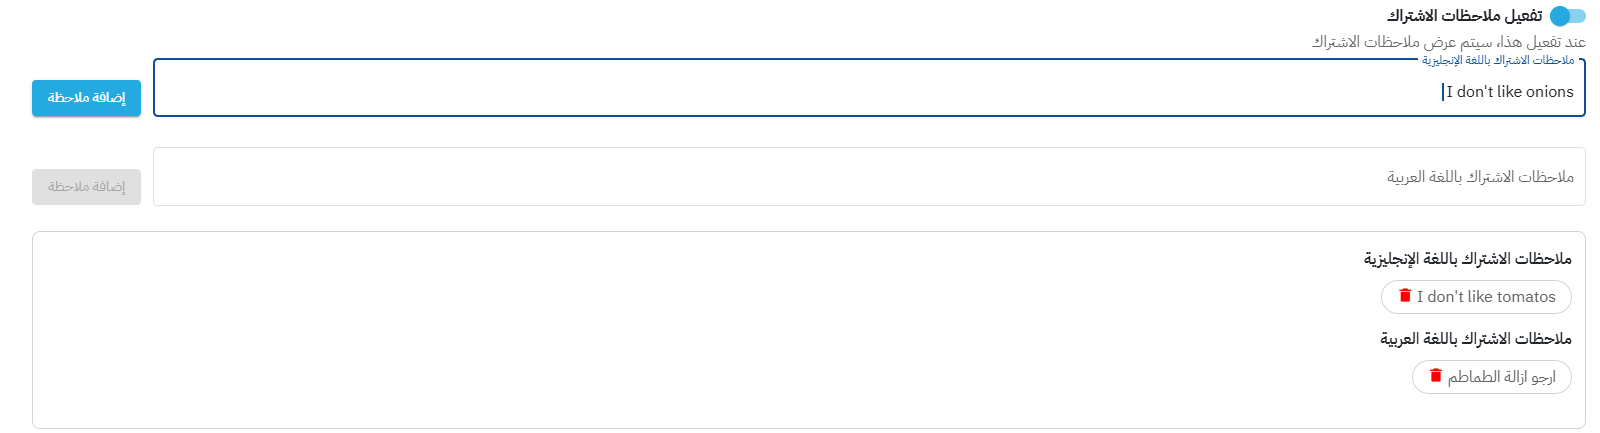Delete the "I don't like tomatos" note
The height and width of the screenshot is (433, 1600).
click(1405, 296)
